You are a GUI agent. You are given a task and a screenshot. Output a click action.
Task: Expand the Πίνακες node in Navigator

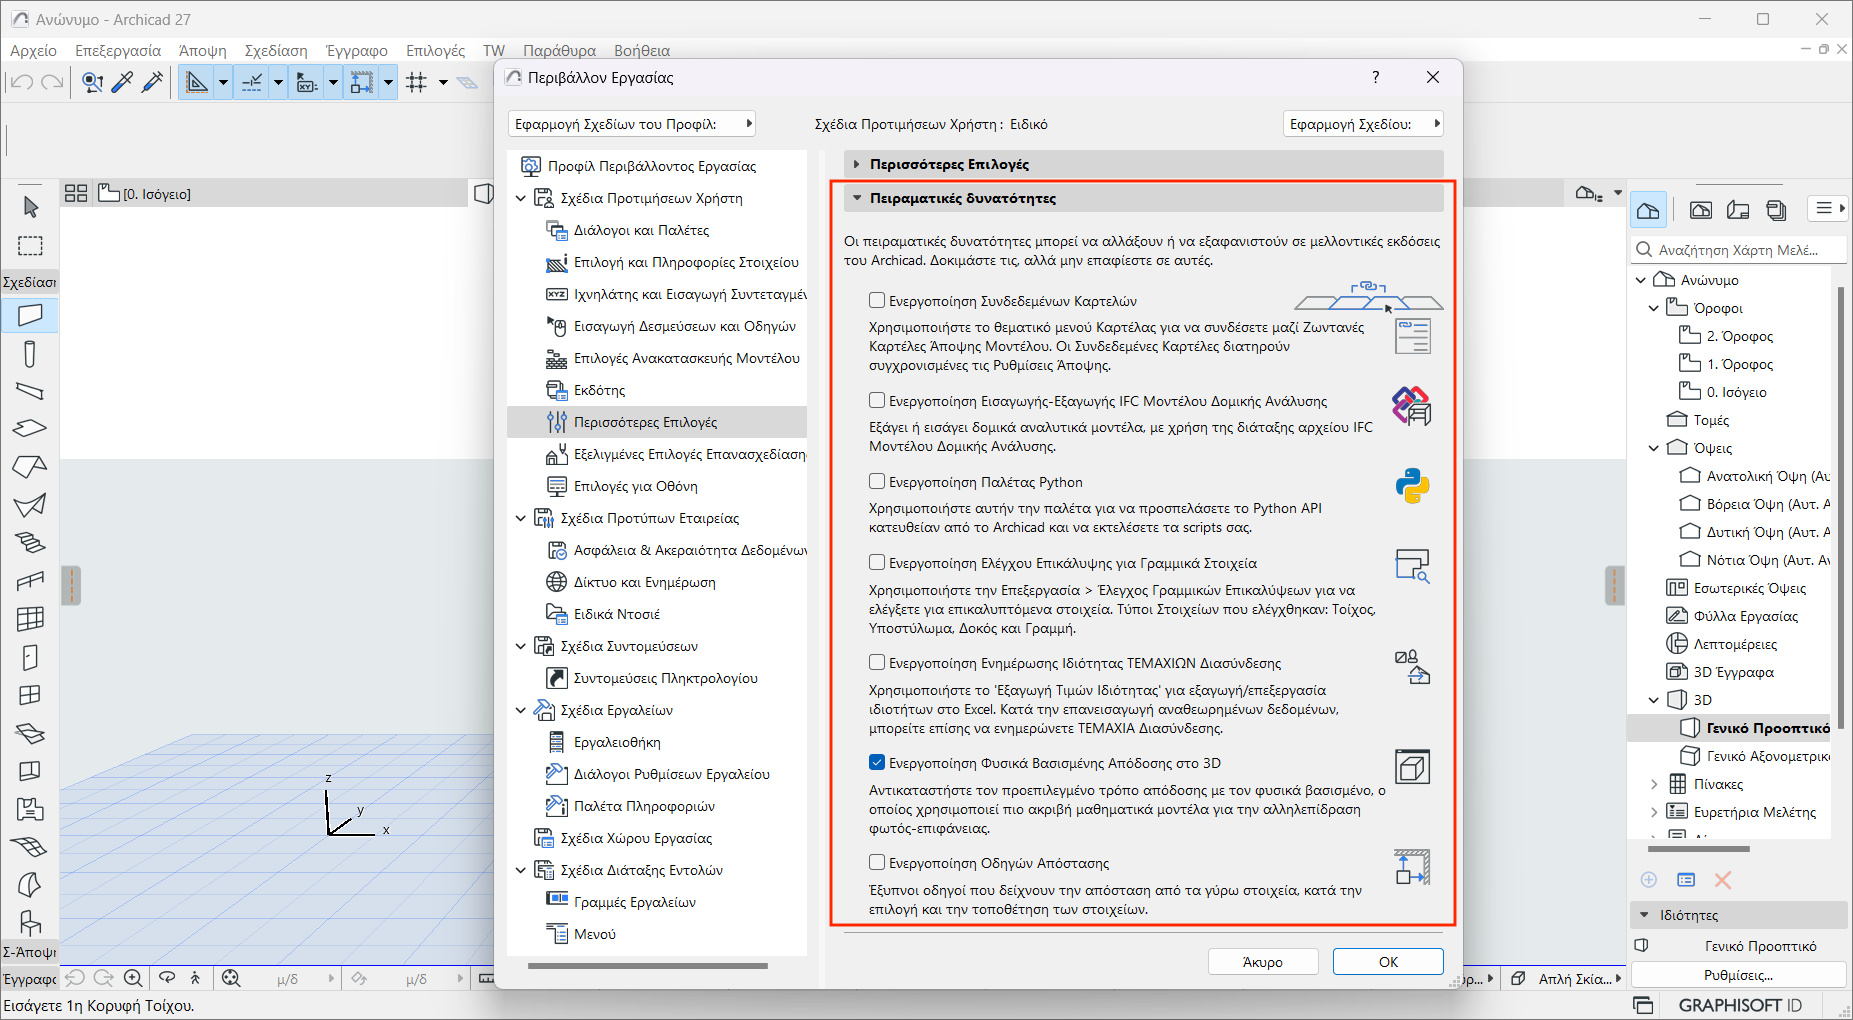tap(1654, 784)
